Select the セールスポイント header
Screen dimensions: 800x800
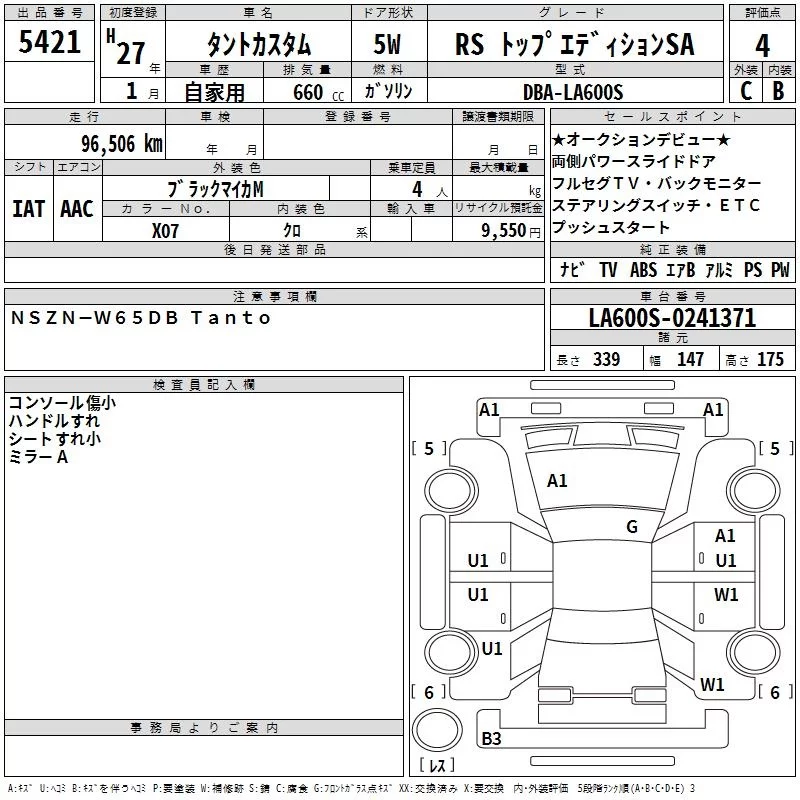(x=672, y=116)
